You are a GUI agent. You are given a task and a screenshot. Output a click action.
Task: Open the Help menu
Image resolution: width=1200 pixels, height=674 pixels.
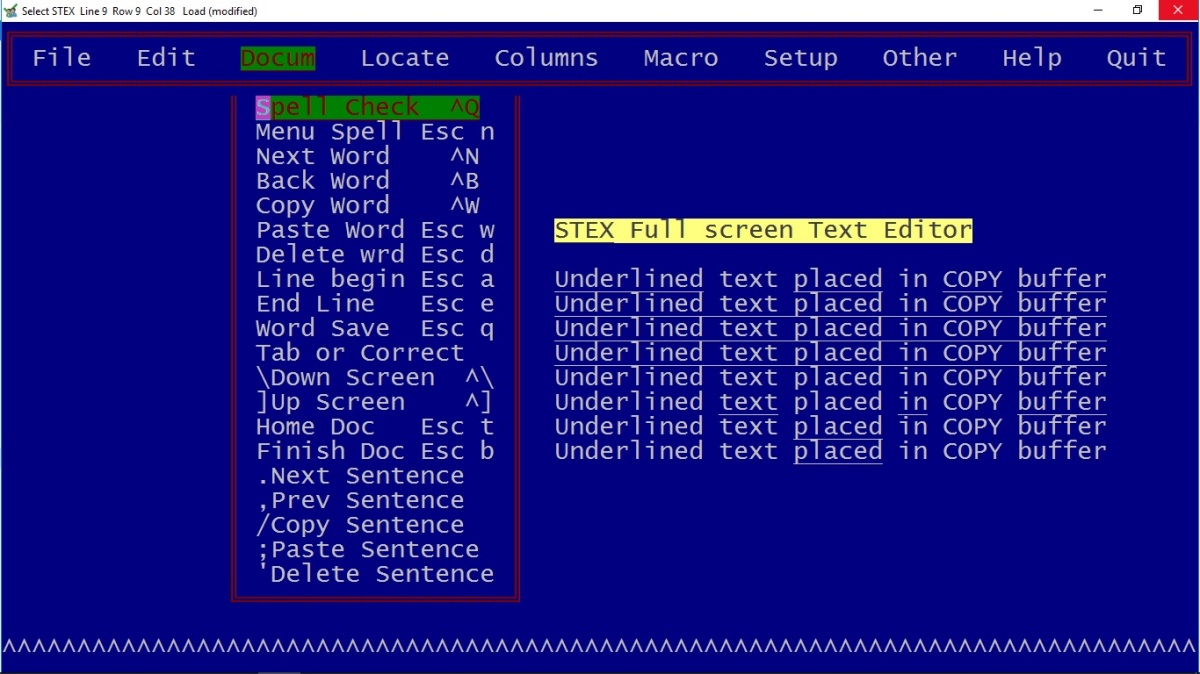click(x=1032, y=58)
